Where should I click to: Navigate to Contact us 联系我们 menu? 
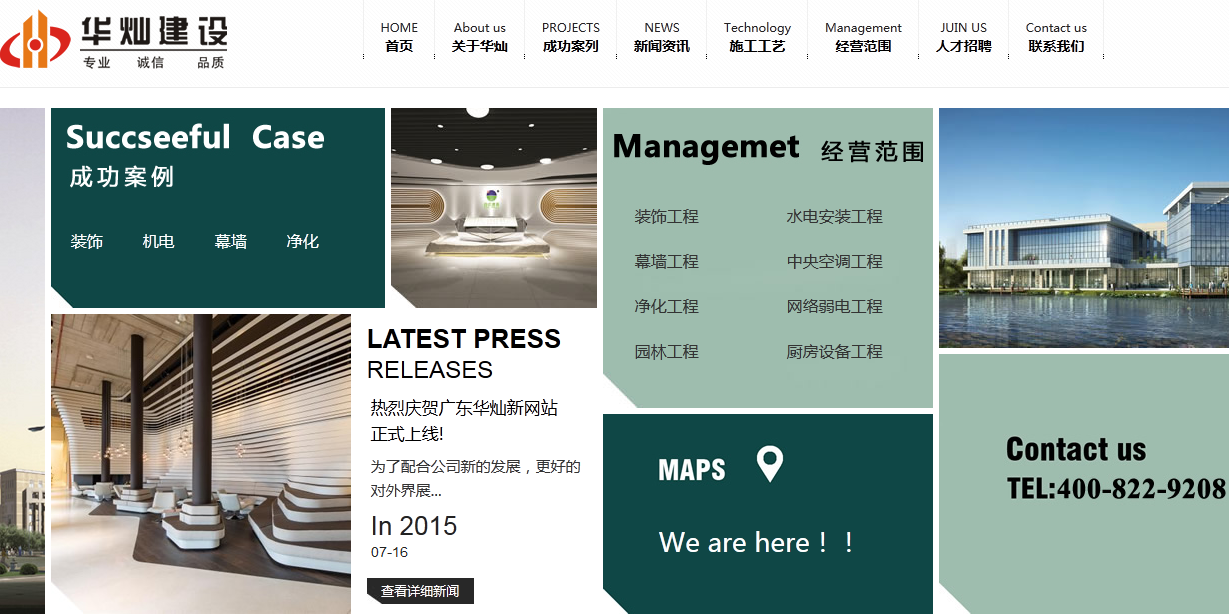pos(1055,37)
